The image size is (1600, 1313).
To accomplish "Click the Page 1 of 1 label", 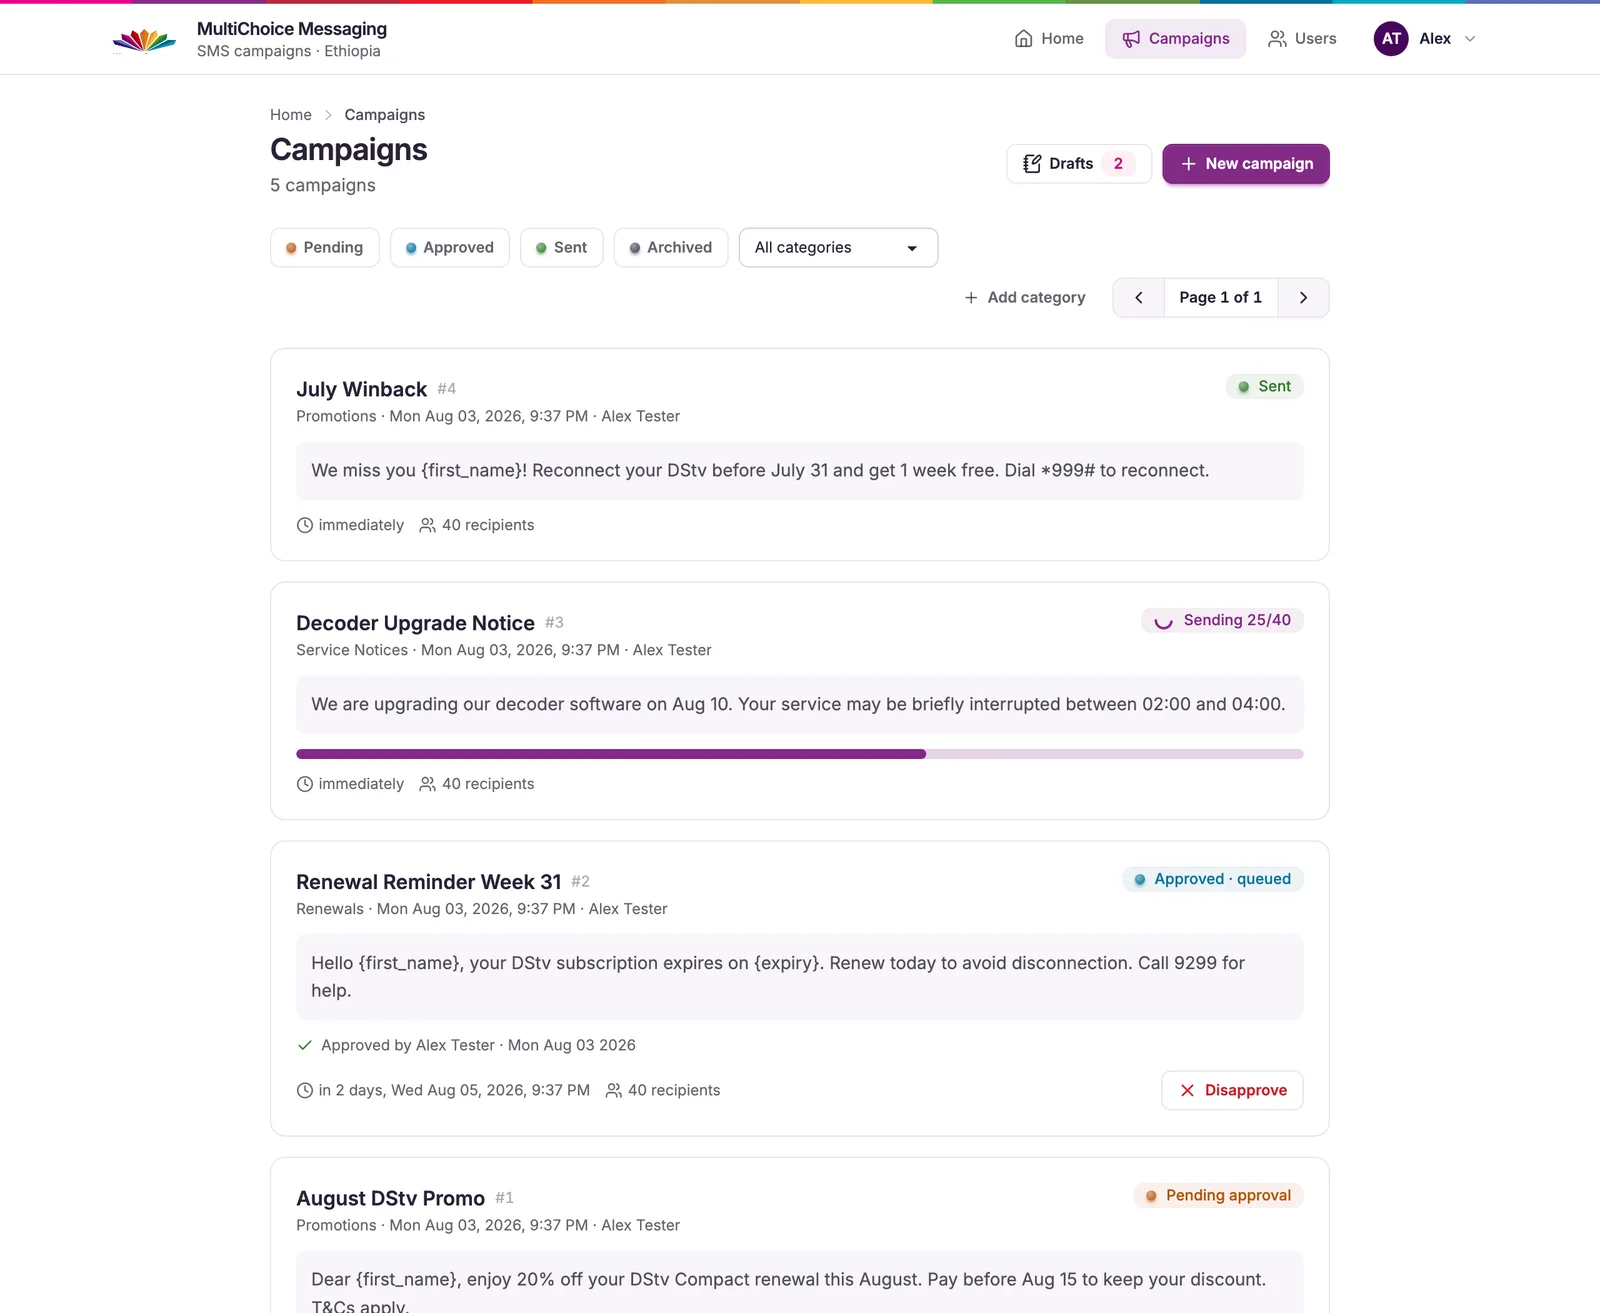I will tap(1221, 298).
